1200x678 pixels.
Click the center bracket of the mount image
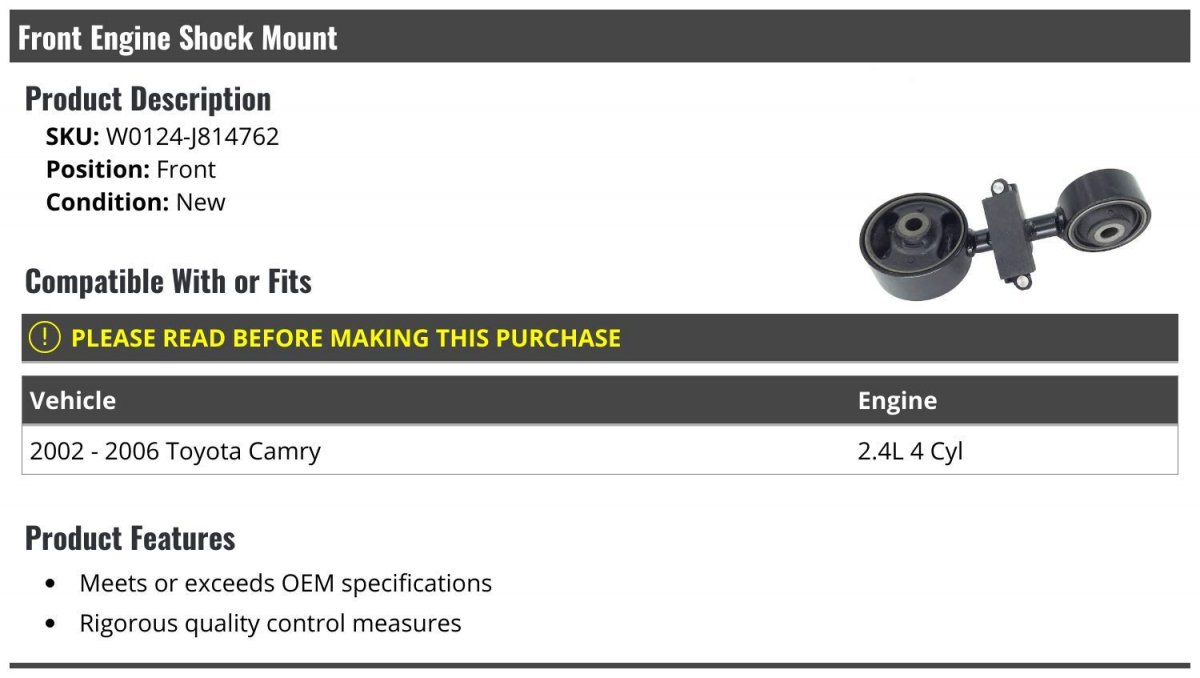[1008, 237]
